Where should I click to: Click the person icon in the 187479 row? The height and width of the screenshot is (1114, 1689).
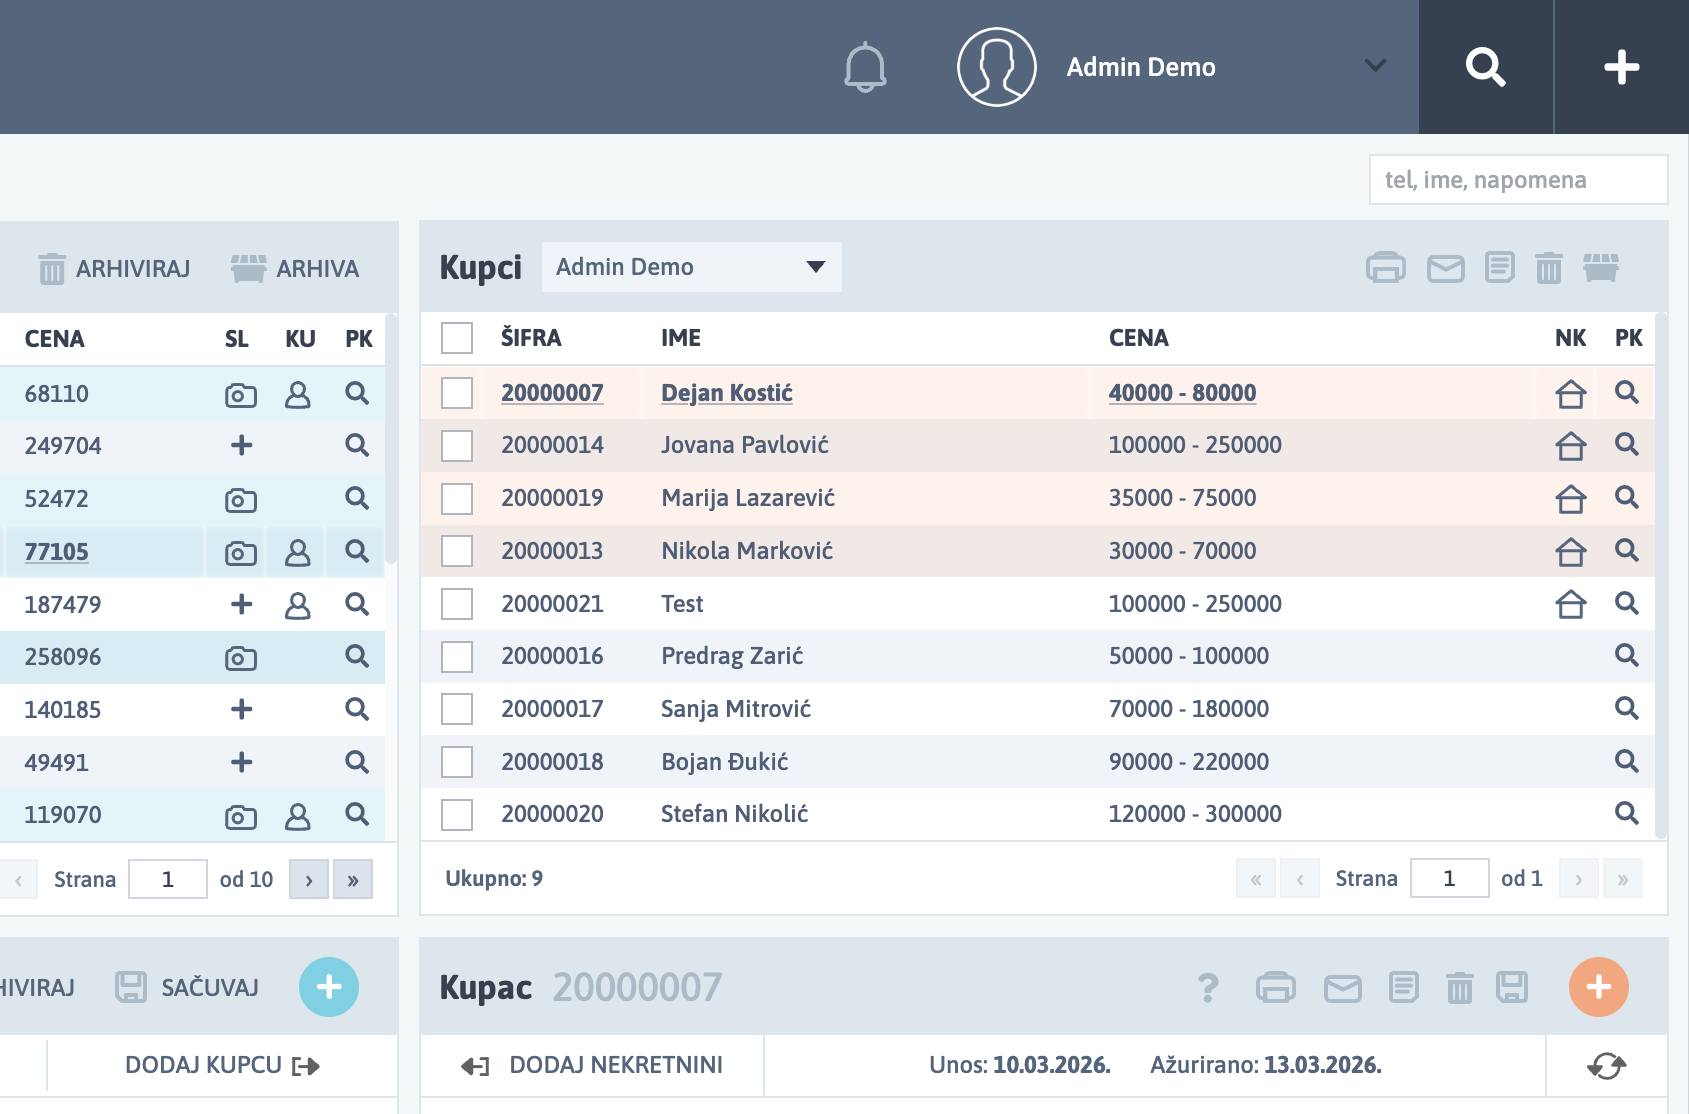point(298,605)
